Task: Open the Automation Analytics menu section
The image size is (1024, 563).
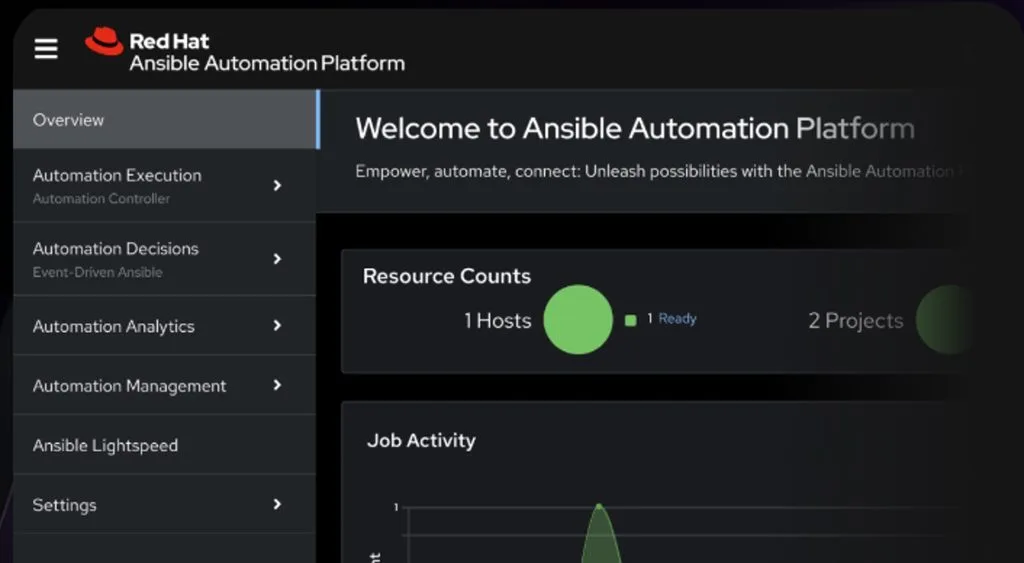Action: click(165, 325)
